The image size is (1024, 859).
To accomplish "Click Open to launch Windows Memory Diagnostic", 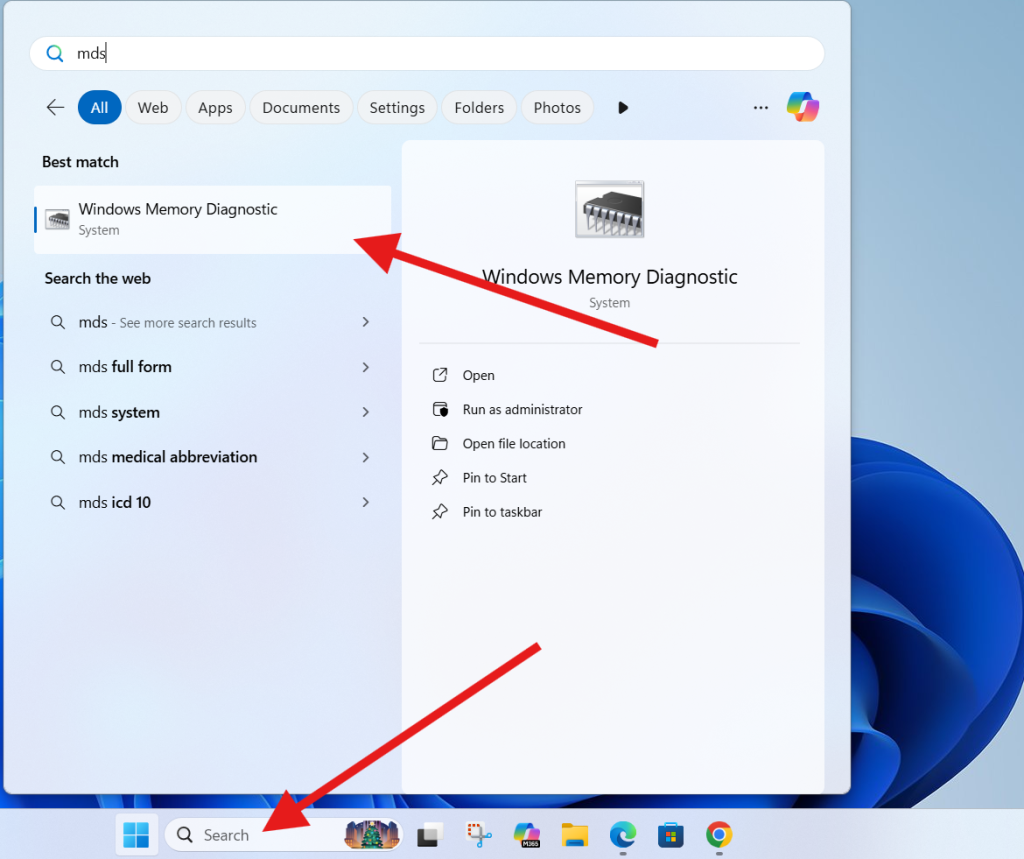I will pyautogui.click(x=477, y=375).
